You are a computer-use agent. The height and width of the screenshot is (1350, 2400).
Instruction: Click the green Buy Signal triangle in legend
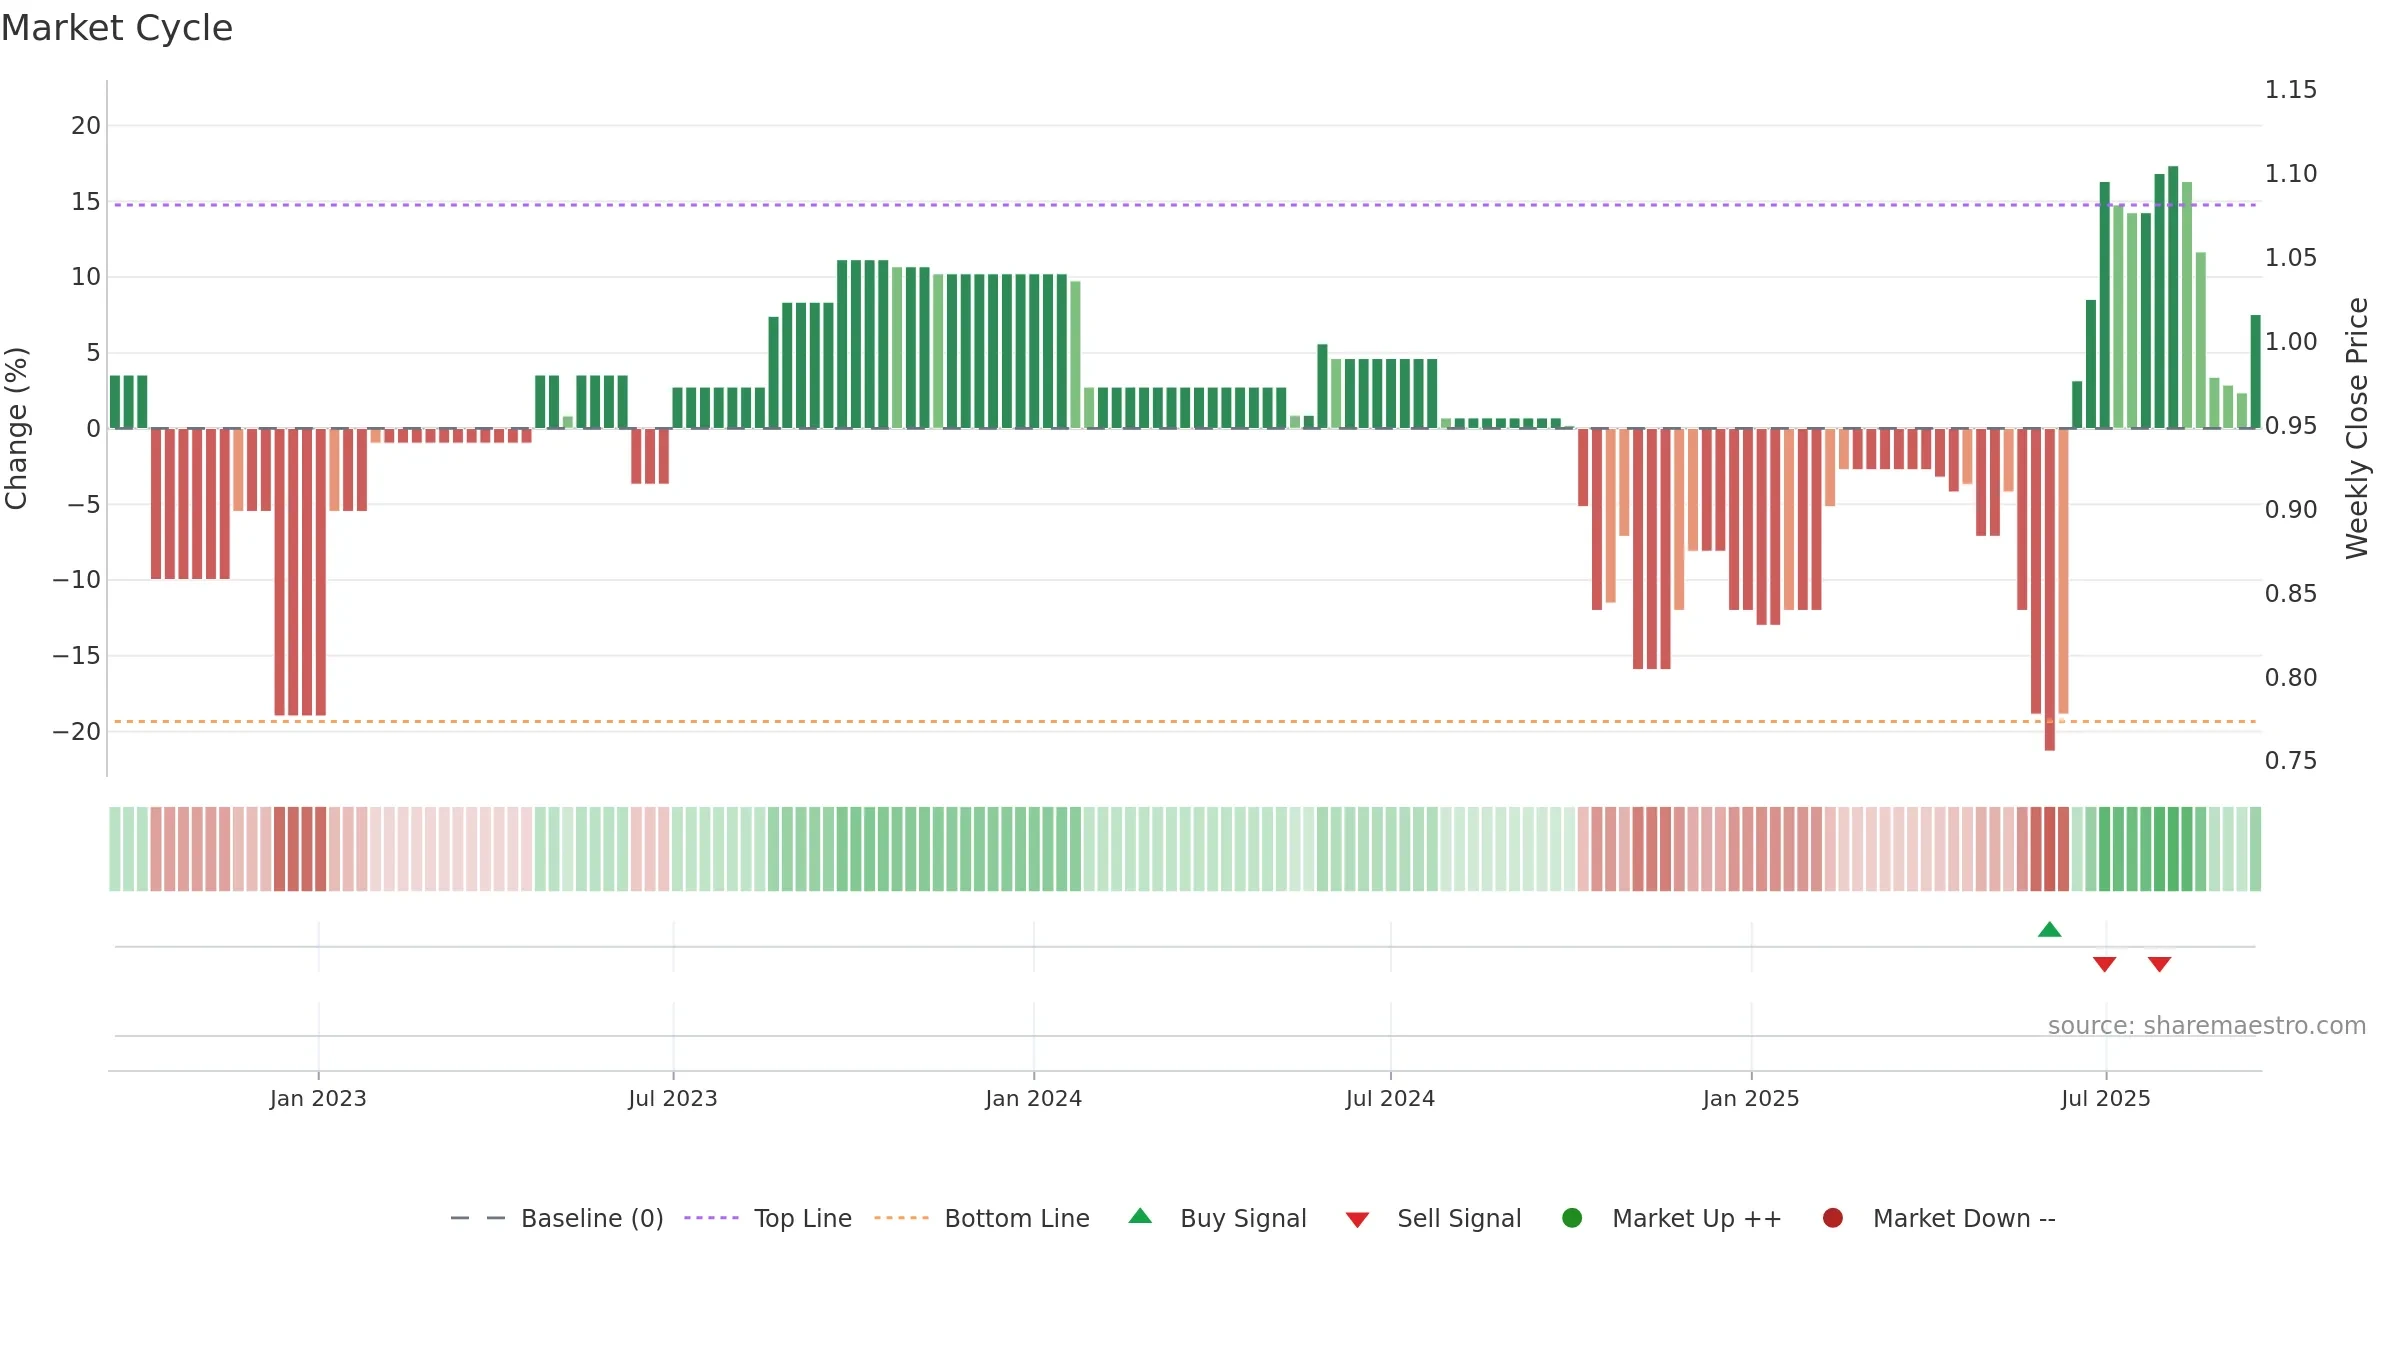pyautogui.click(x=1140, y=1216)
